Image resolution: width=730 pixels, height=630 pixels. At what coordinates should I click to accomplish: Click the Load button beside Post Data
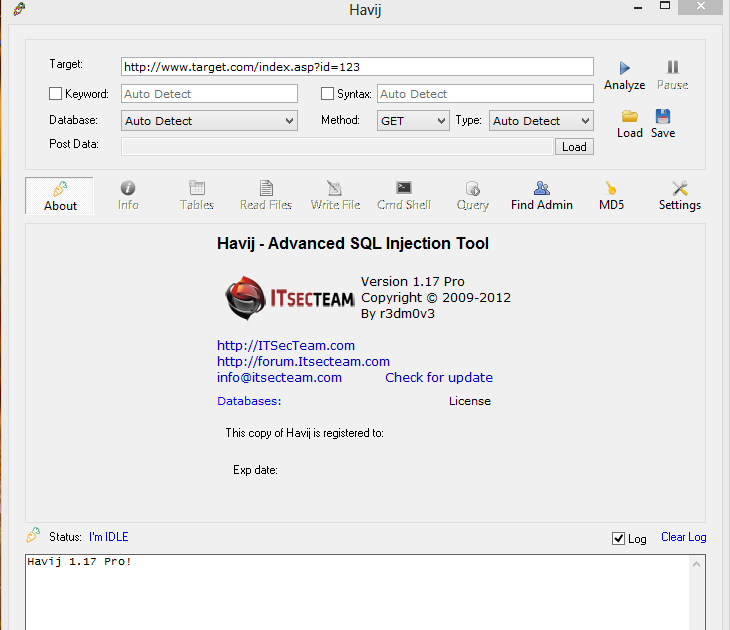[x=574, y=147]
